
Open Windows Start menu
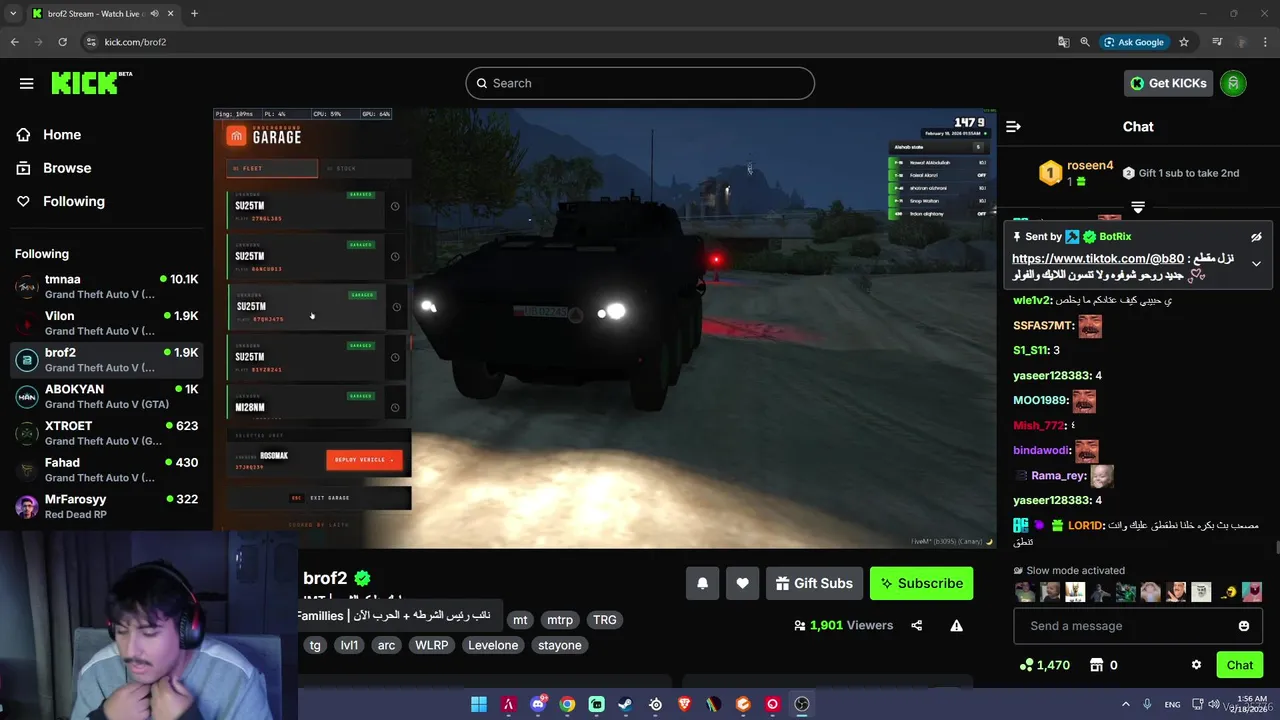tap(479, 704)
